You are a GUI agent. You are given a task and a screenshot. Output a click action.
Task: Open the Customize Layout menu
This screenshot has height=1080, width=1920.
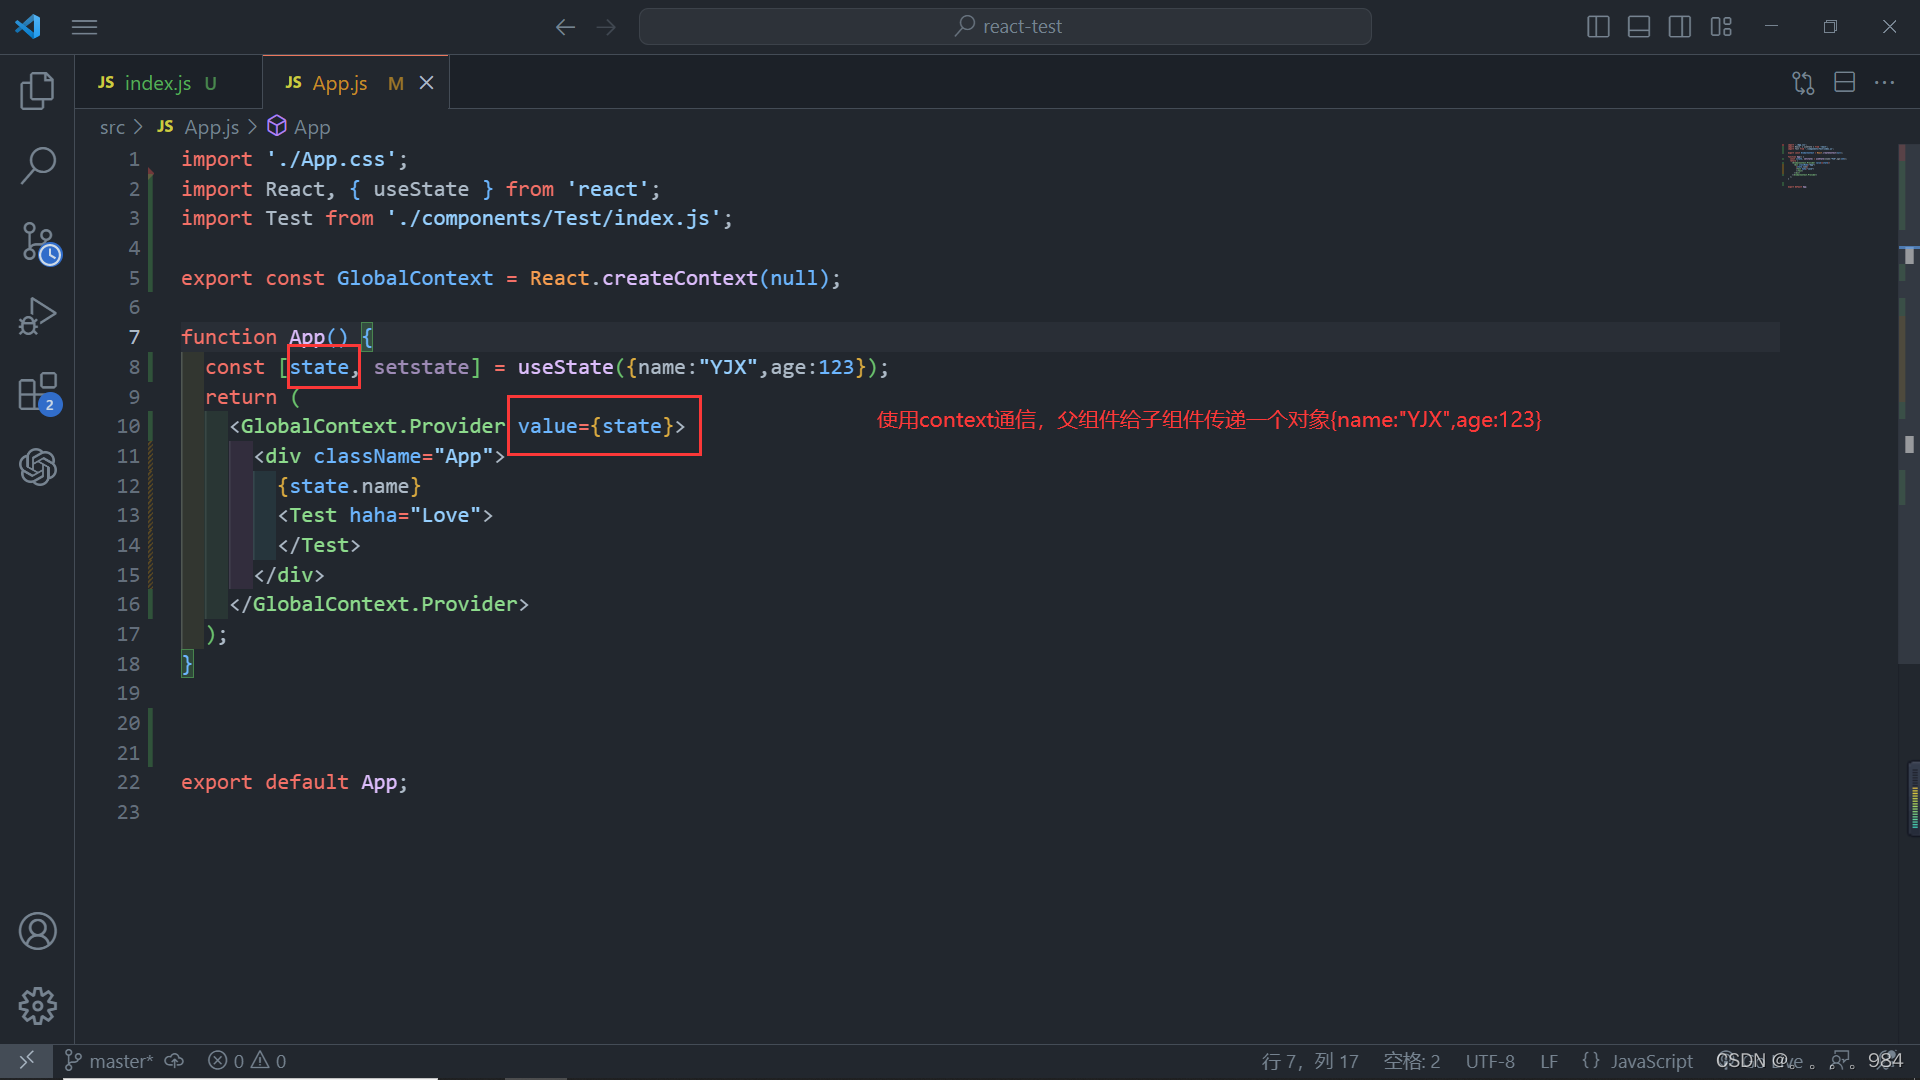(x=1721, y=27)
